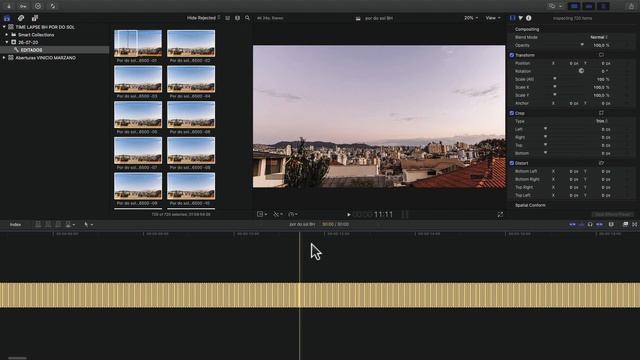Screen dimensions: 640x360
Task: Click the play button under viewer
Action: (349, 214)
